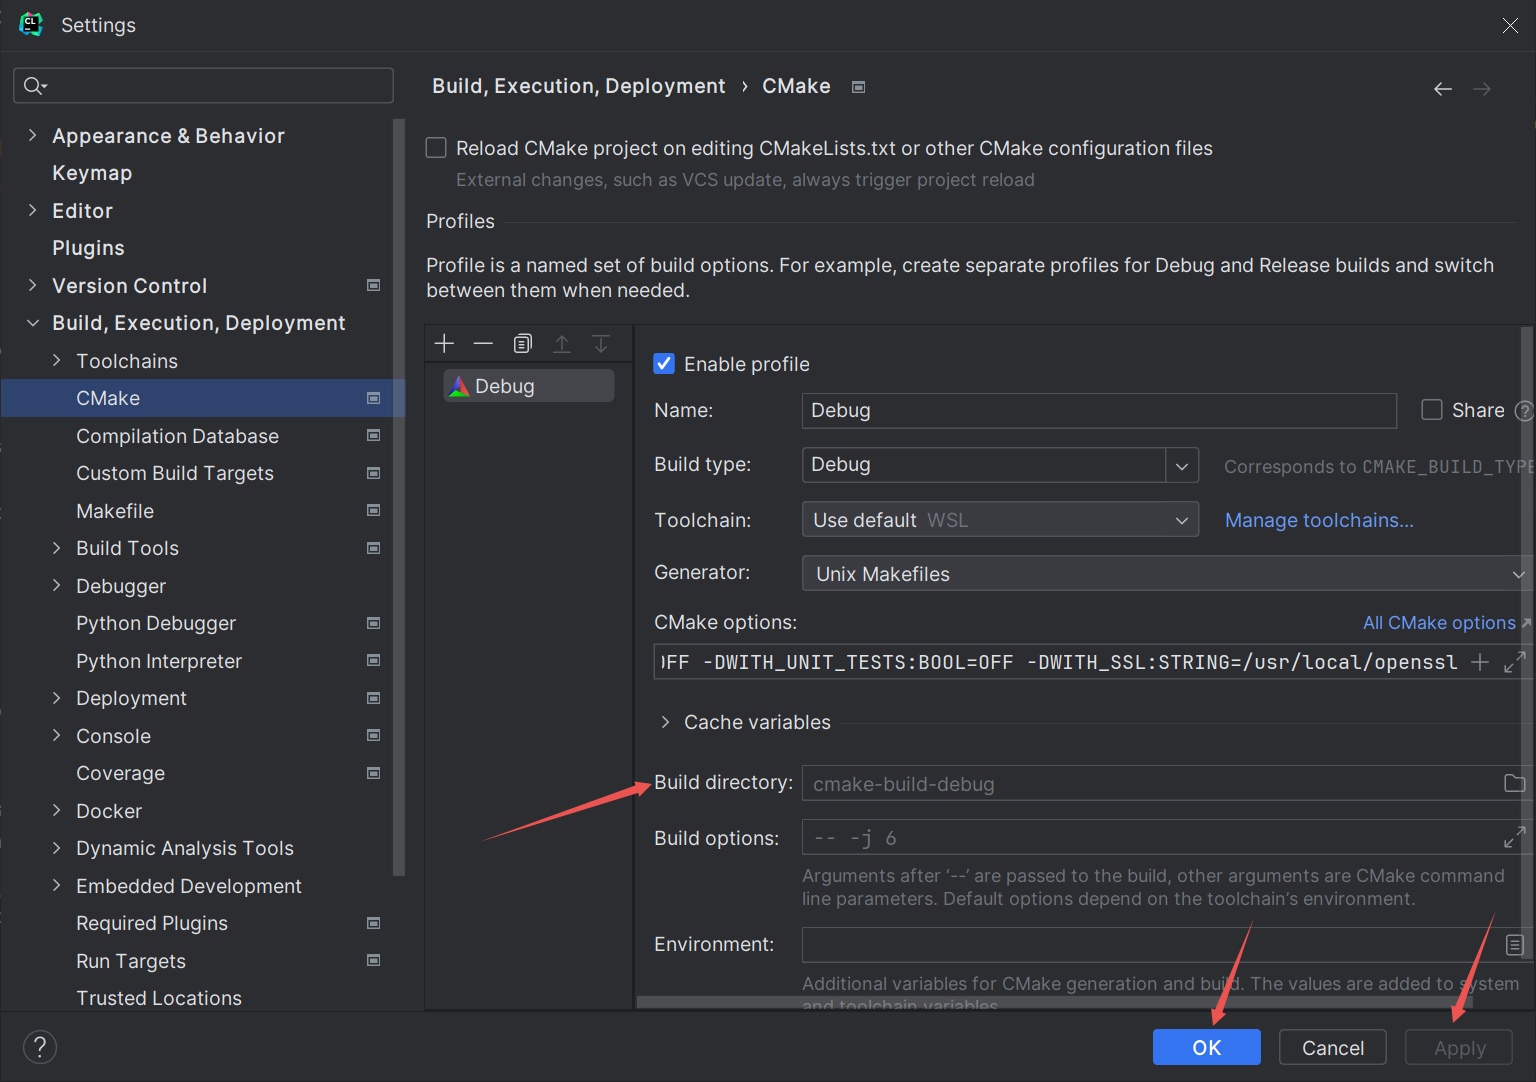The image size is (1536, 1082).
Task: Open the Generator dropdown
Action: (1168, 573)
